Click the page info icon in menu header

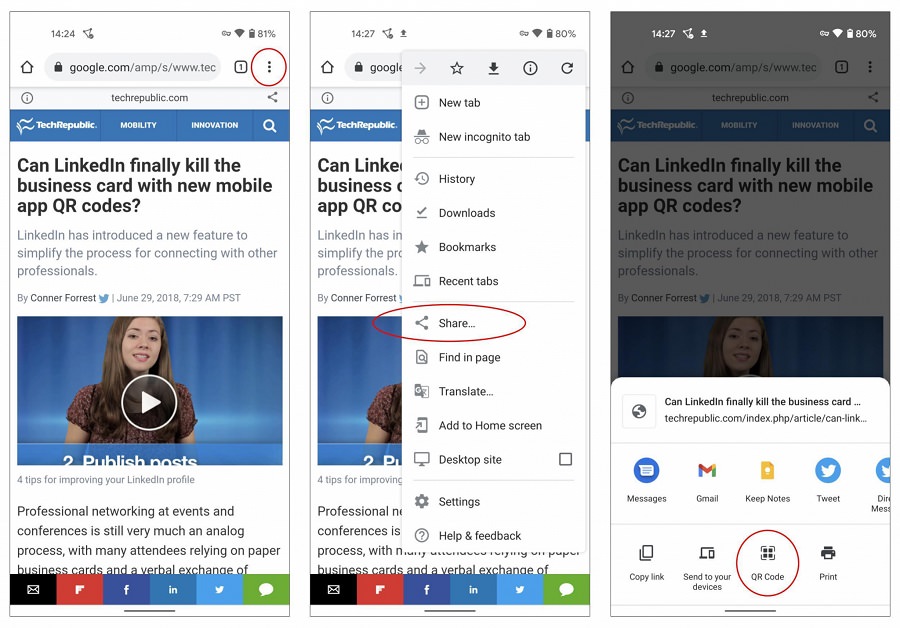530,68
